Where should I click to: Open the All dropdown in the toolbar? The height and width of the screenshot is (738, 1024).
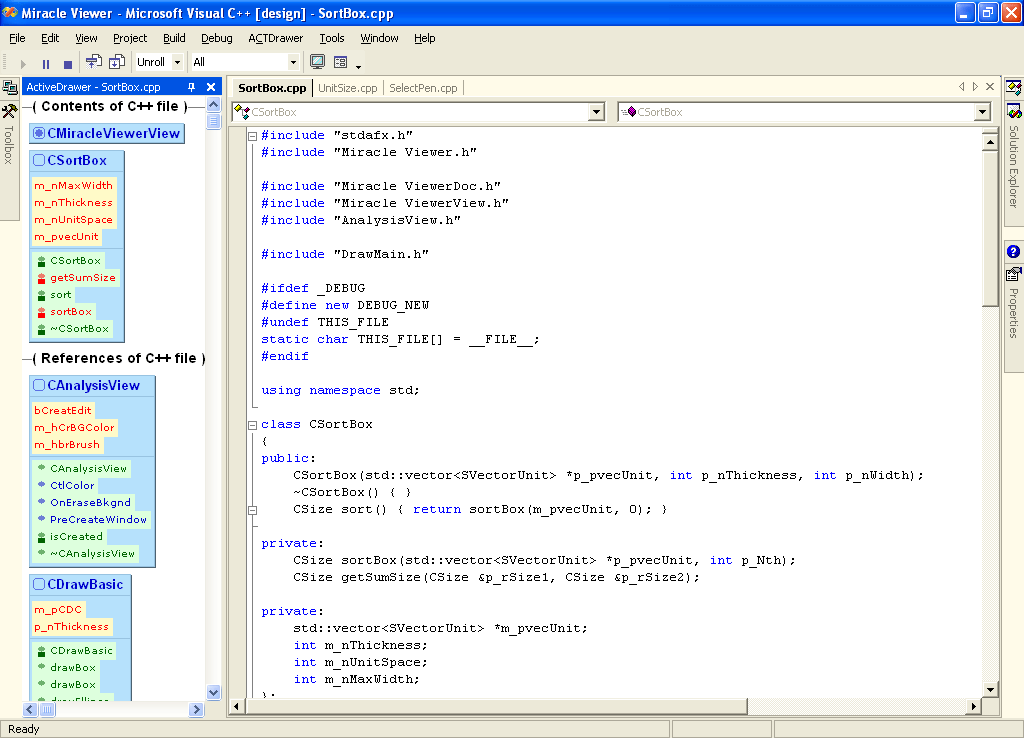pyautogui.click(x=293, y=62)
